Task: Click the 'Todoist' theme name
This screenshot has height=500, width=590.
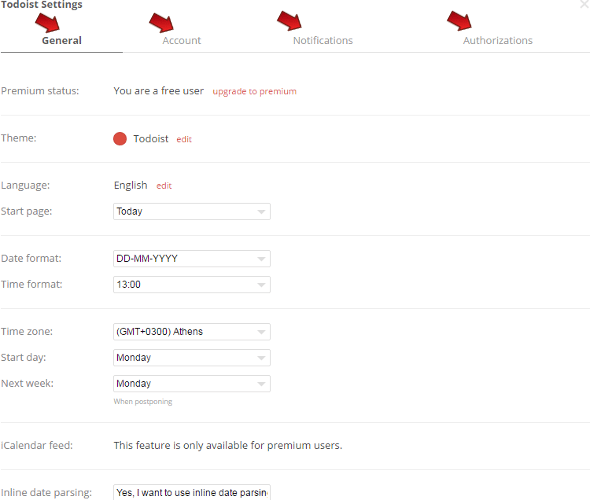Action: tap(151, 139)
